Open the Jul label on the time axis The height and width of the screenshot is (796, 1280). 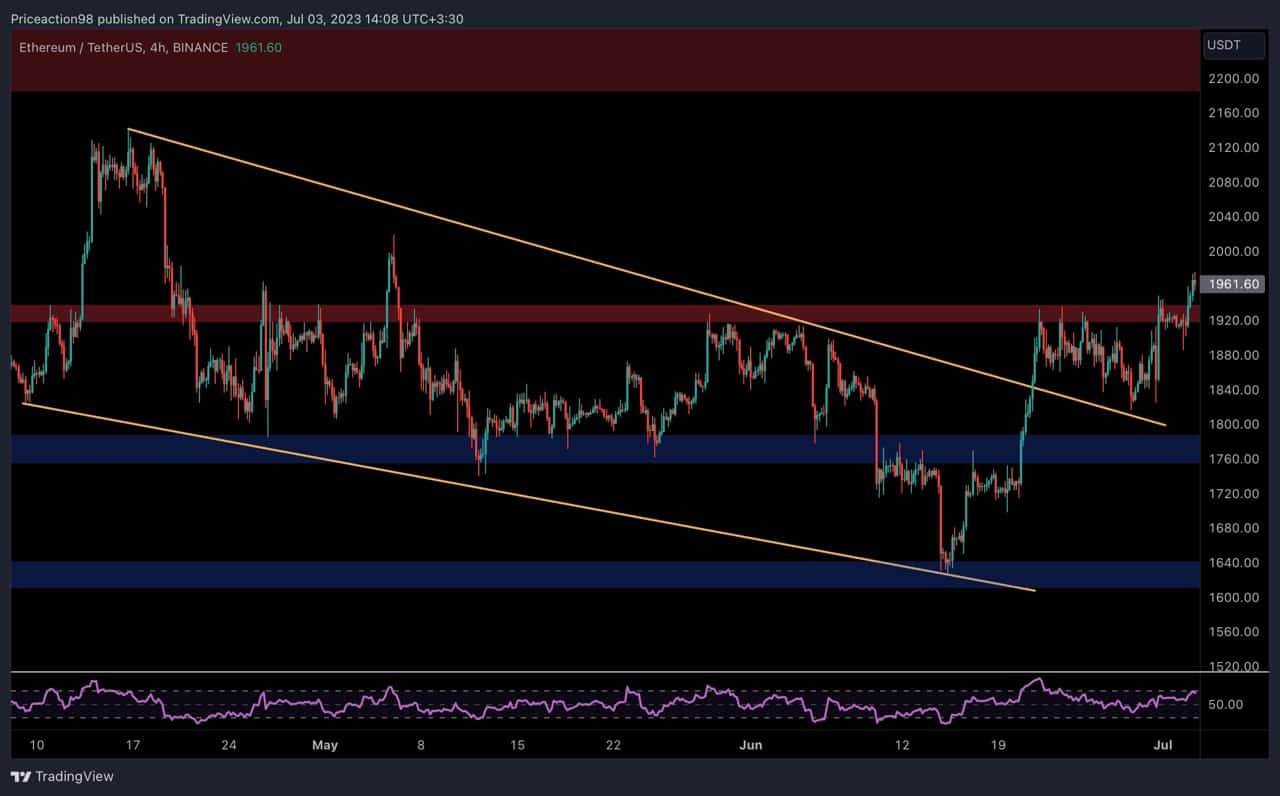tap(1164, 745)
